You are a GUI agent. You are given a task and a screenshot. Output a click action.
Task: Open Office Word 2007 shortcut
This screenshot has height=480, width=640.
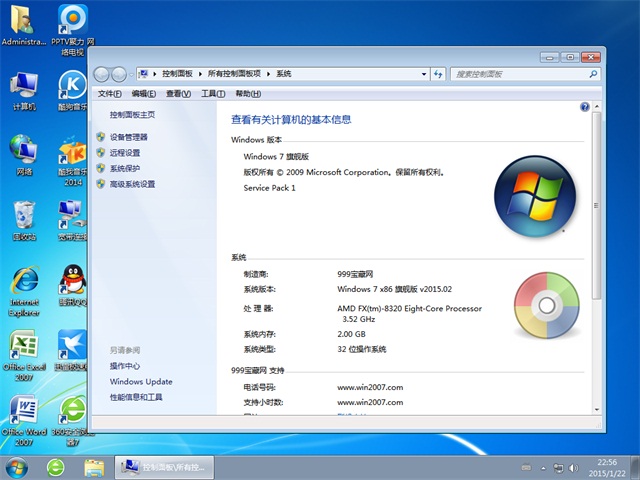click(x=24, y=420)
